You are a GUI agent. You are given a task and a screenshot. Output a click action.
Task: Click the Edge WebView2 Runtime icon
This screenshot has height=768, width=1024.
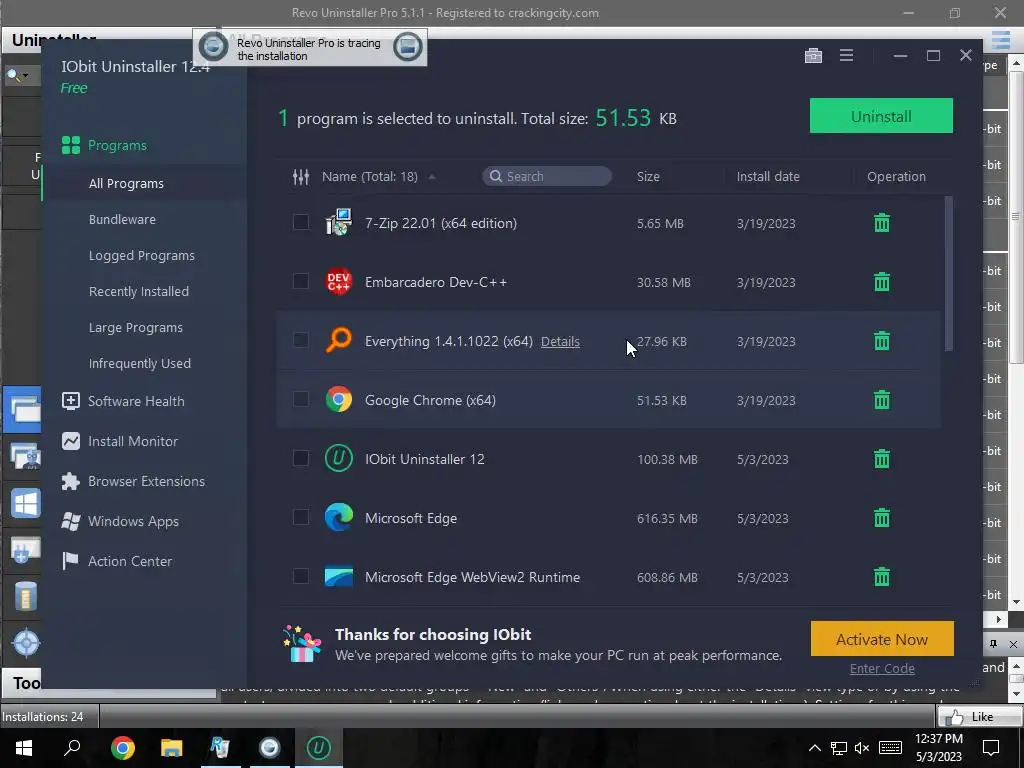coord(338,577)
